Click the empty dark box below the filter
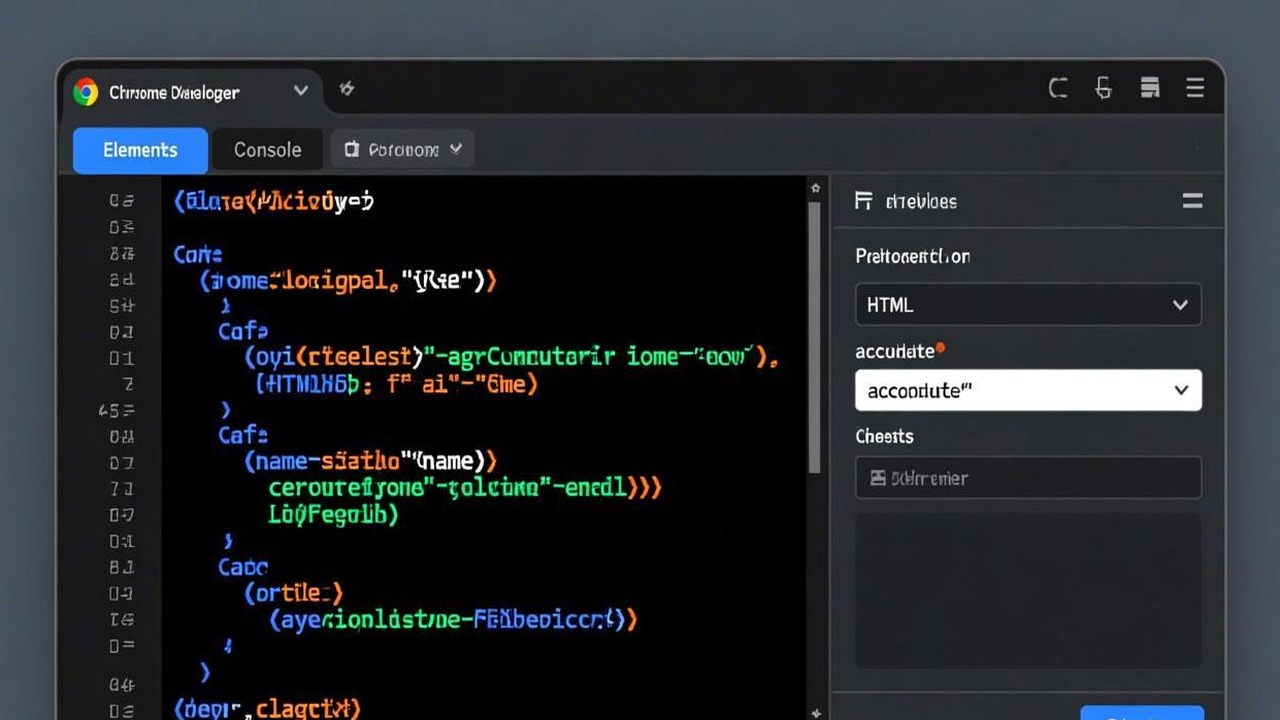This screenshot has width=1280, height=720. tap(1028, 591)
